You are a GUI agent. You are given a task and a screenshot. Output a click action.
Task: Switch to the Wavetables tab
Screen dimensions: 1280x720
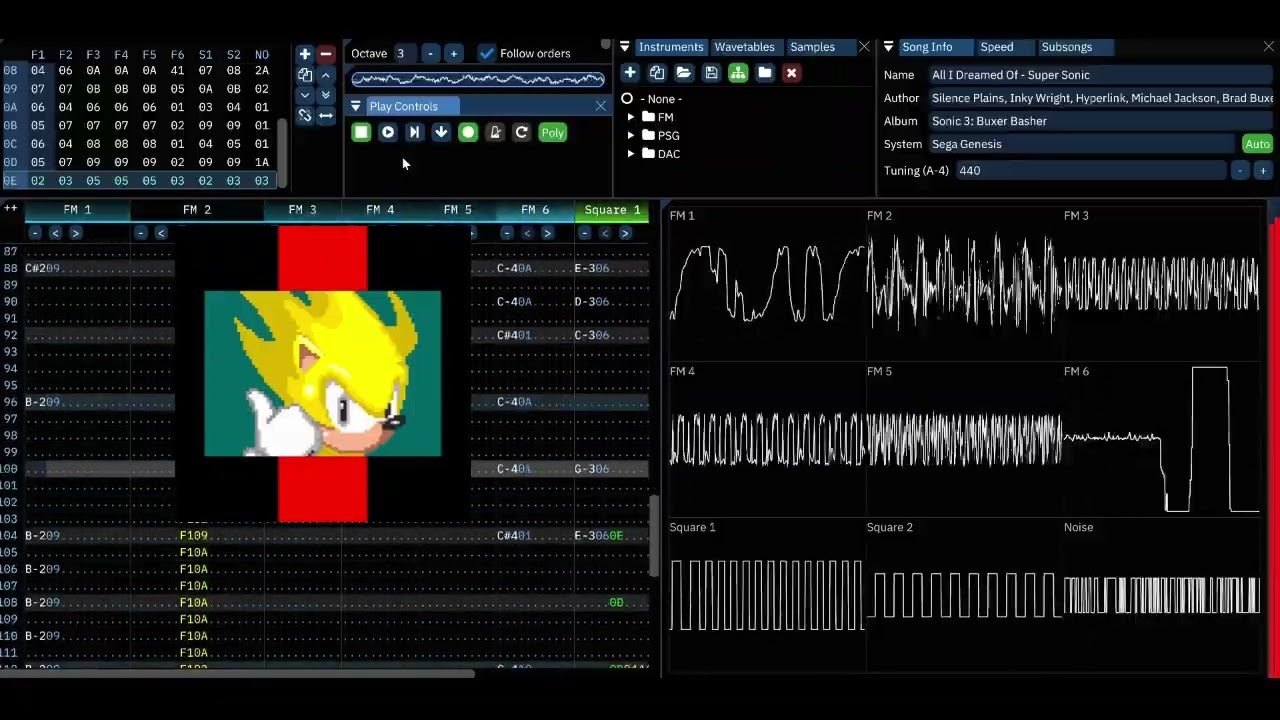744,47
